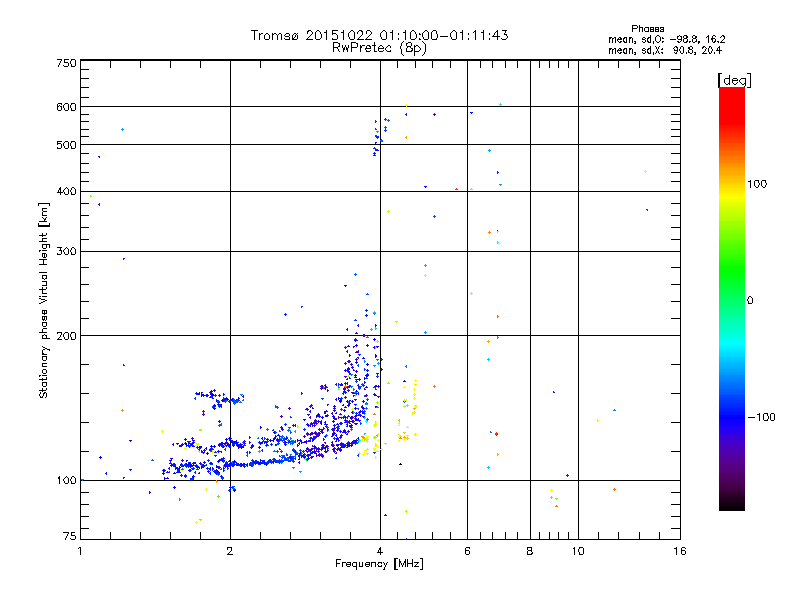Viewport: 800px width, 600px height.
Task: Click the [deg] unit label above color bar
Action: tap(734, 81)
